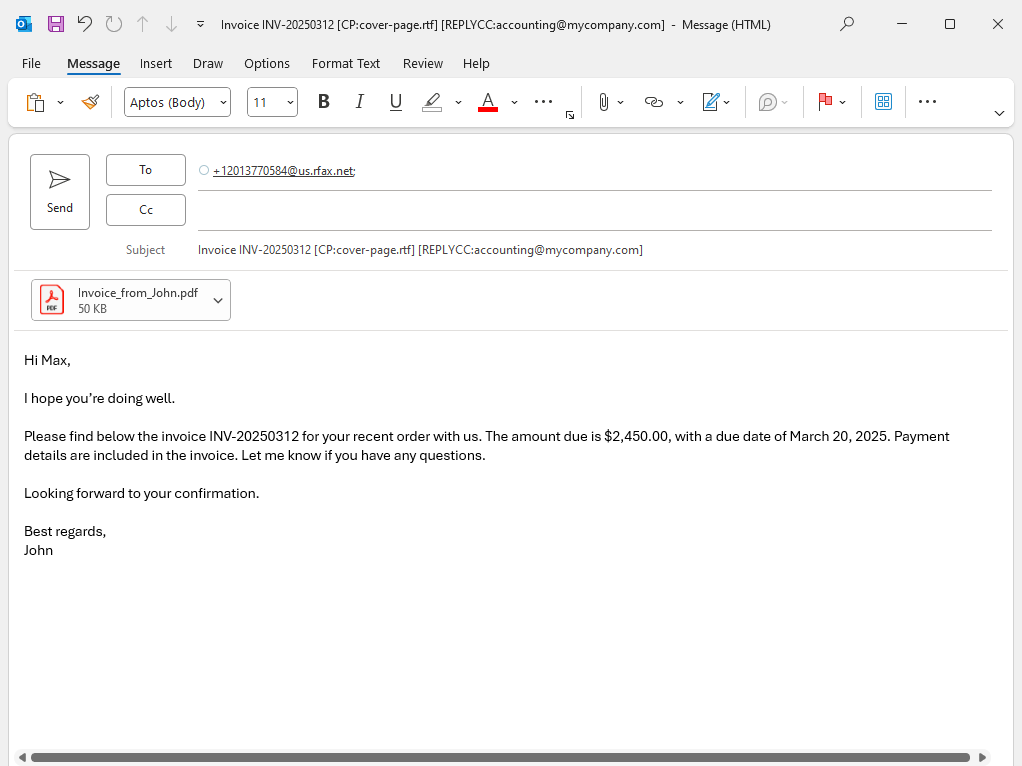Click the search magnifier in title bar
Screen dimensions: 1022x766
(x=847, y=24)
